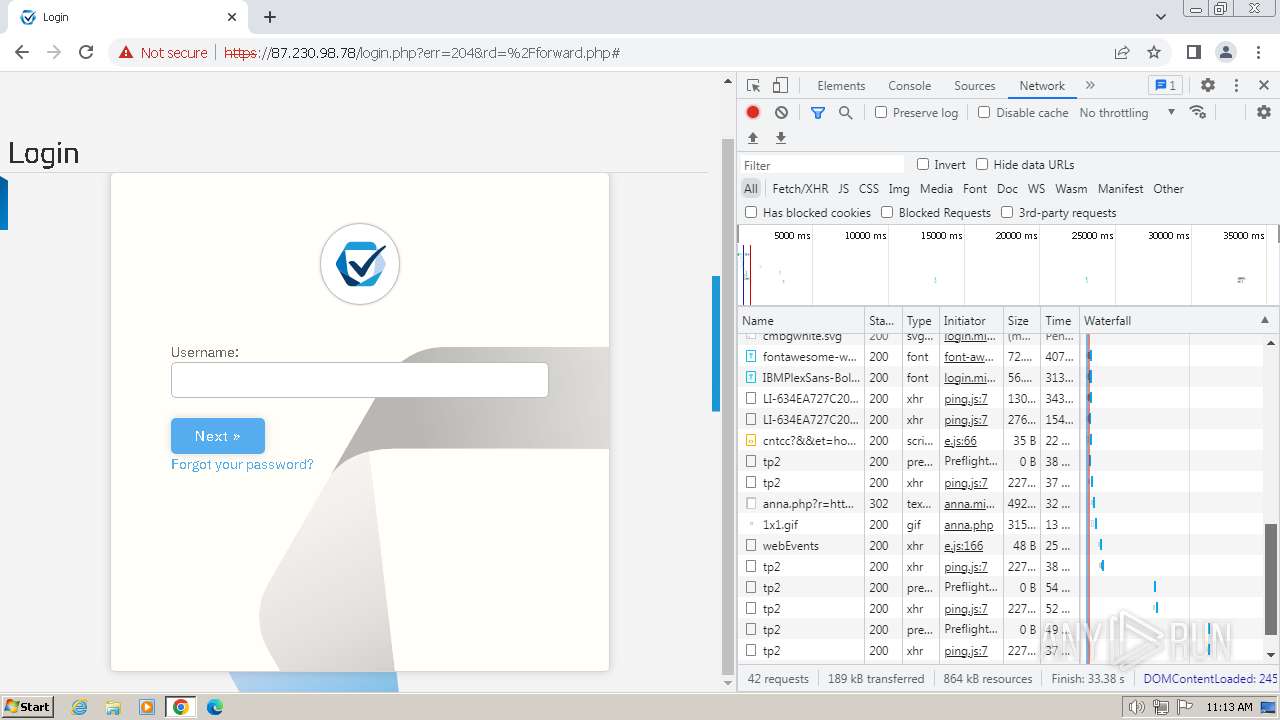Select the Network tab
1280x720 pixels.
click(x=1042, y=86)
